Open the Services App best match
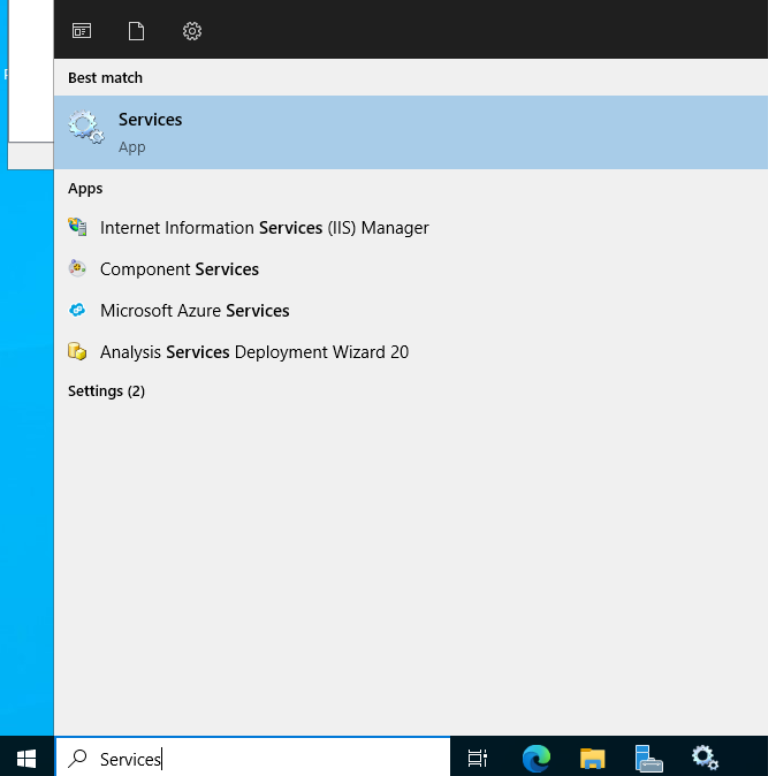This screenshot has width=768, height=776. click(x=411, y=133)
